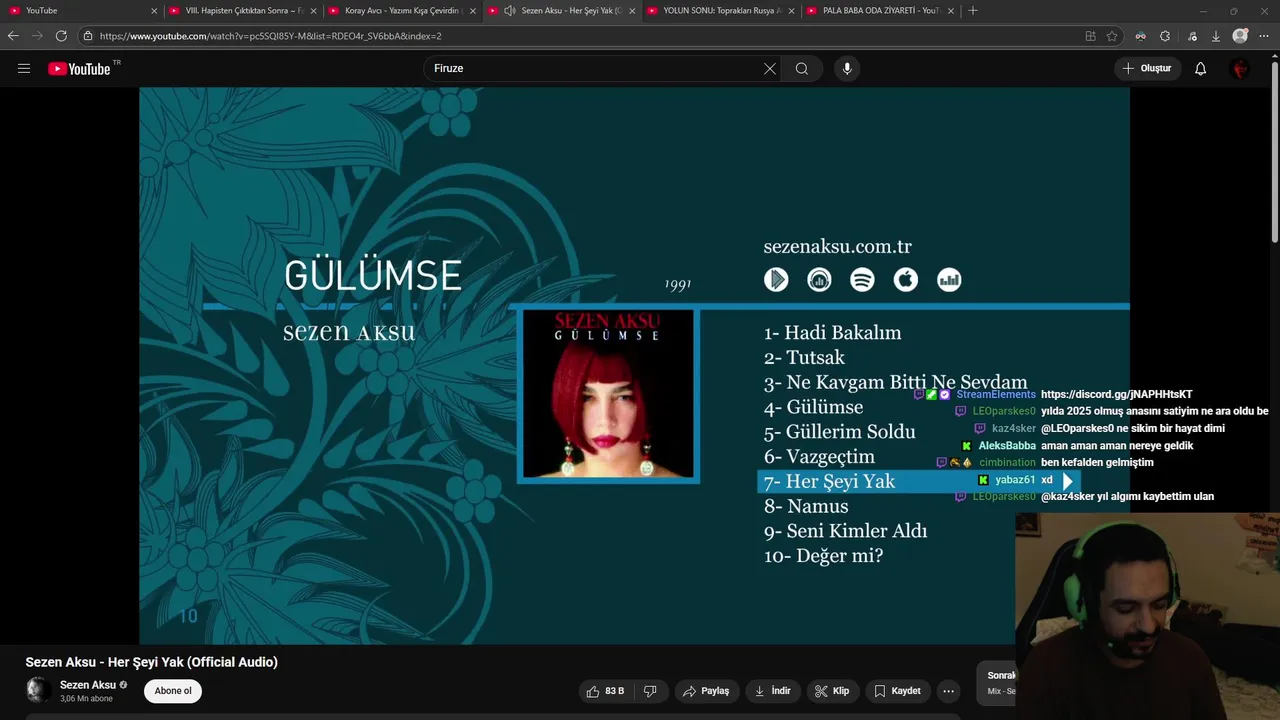Click the discord.gg link in chat overlay
Image resolution: width=1280 pixels, height=720 pixels.
[x=1116, y=394]
